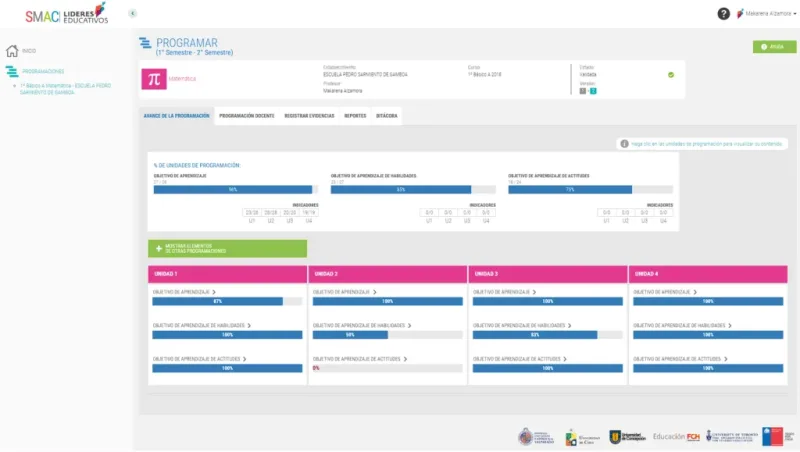Click the Universidad Católica de Valparaíso footer crest
Screen dimensions: 800x452
(536, 437)
